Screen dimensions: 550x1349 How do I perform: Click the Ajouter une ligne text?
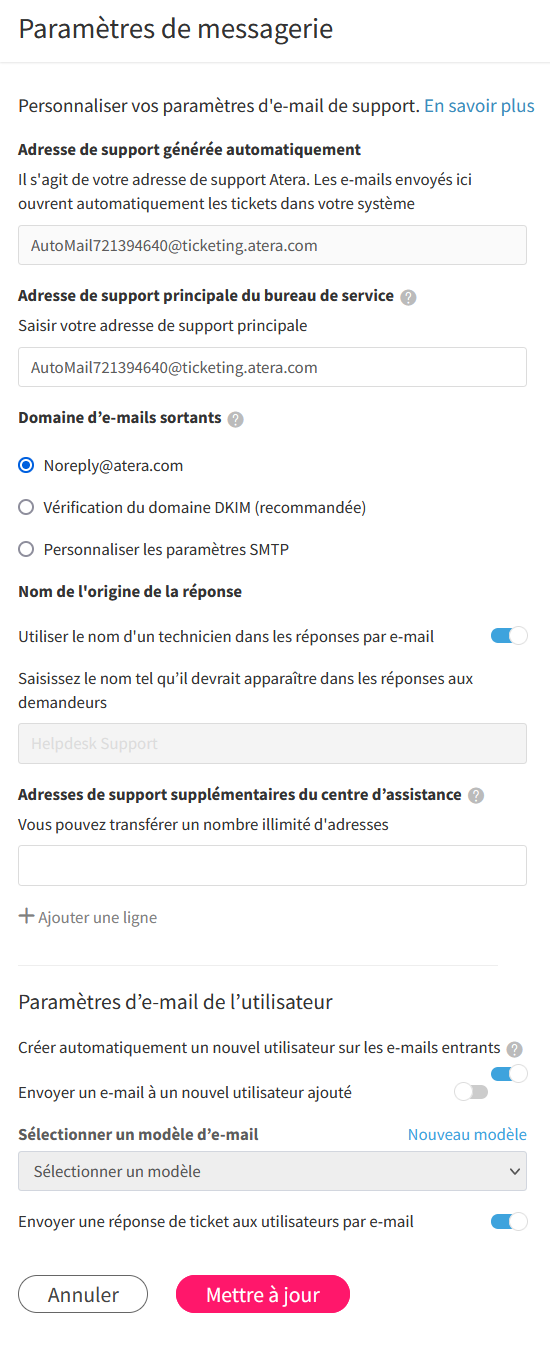97,917
